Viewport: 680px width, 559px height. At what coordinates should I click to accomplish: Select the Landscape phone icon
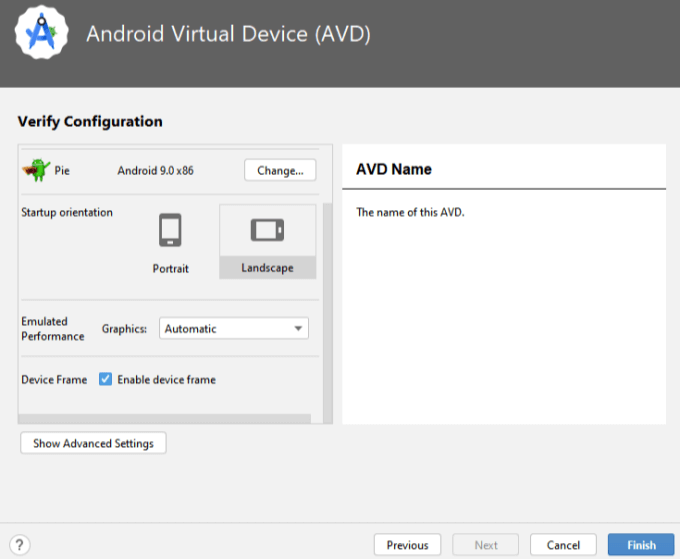(267, 230)
